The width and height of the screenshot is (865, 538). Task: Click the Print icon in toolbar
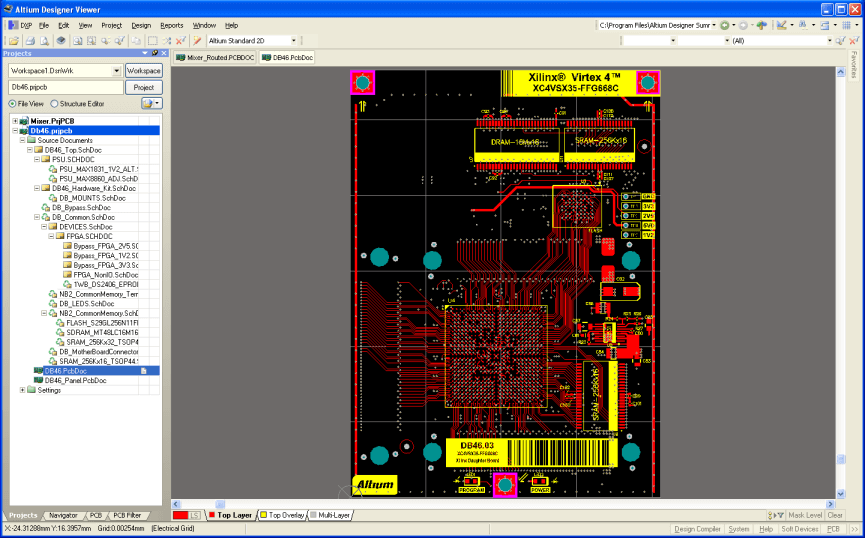(x=30, y=41)
